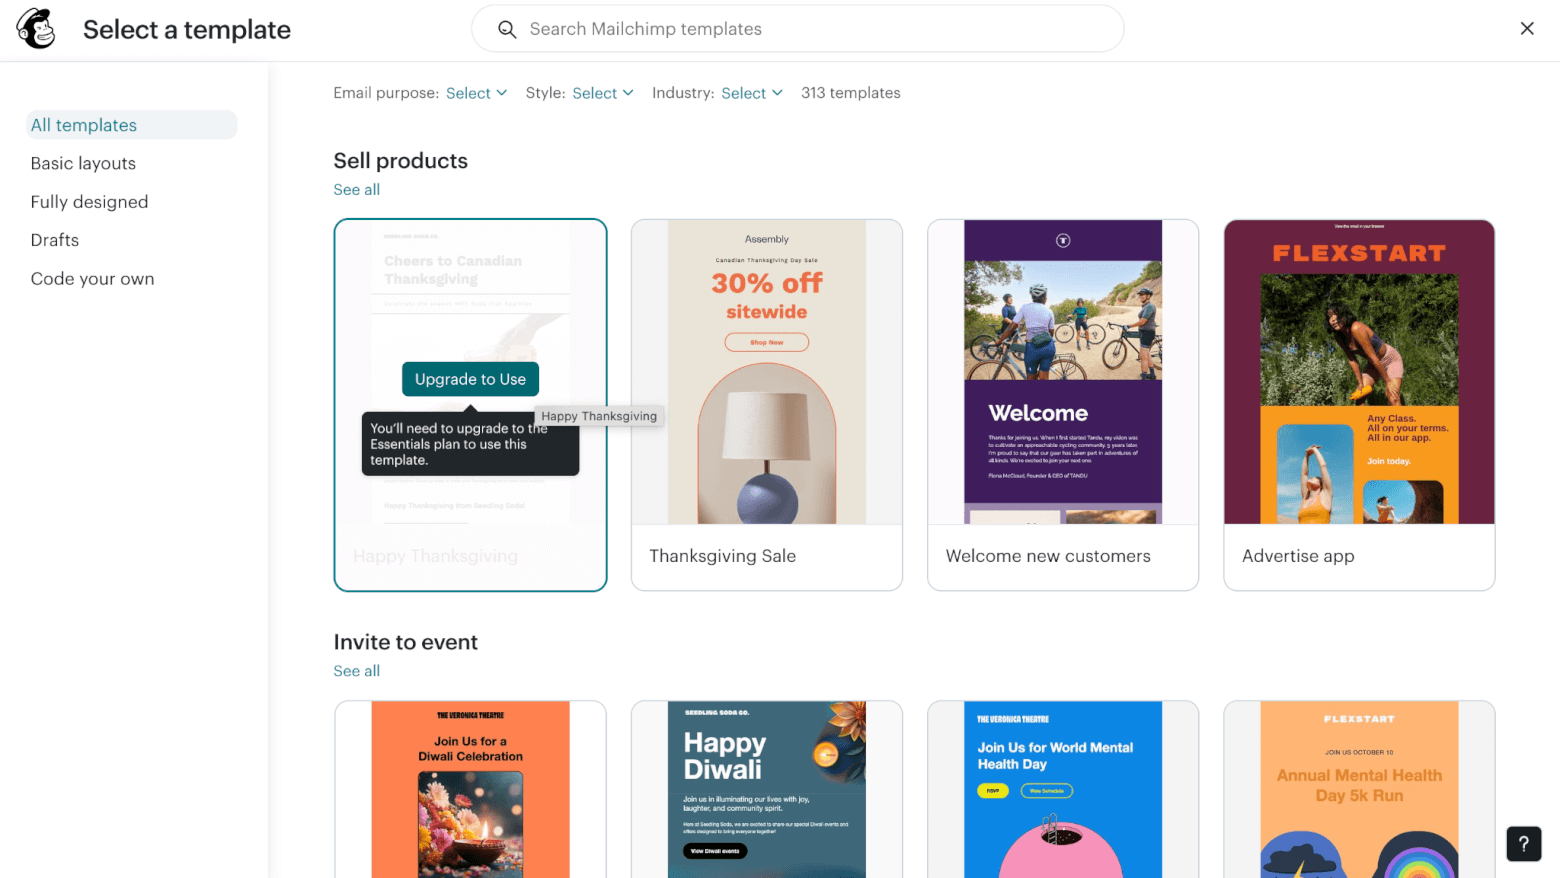
Task: Expand the Email purpose dropdown
Action: click(x=476, y=93)
